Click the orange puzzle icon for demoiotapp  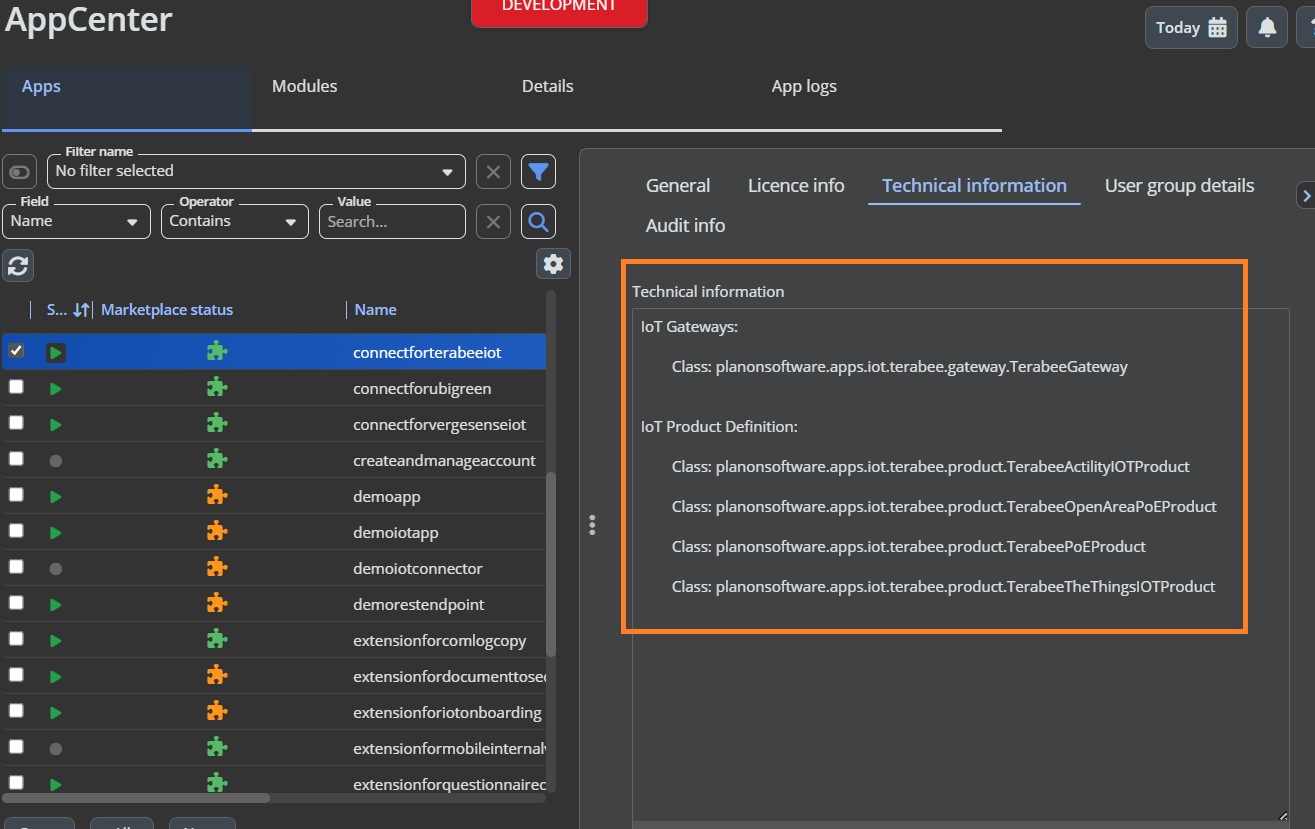pyautogui.click(x=217, y=531)
